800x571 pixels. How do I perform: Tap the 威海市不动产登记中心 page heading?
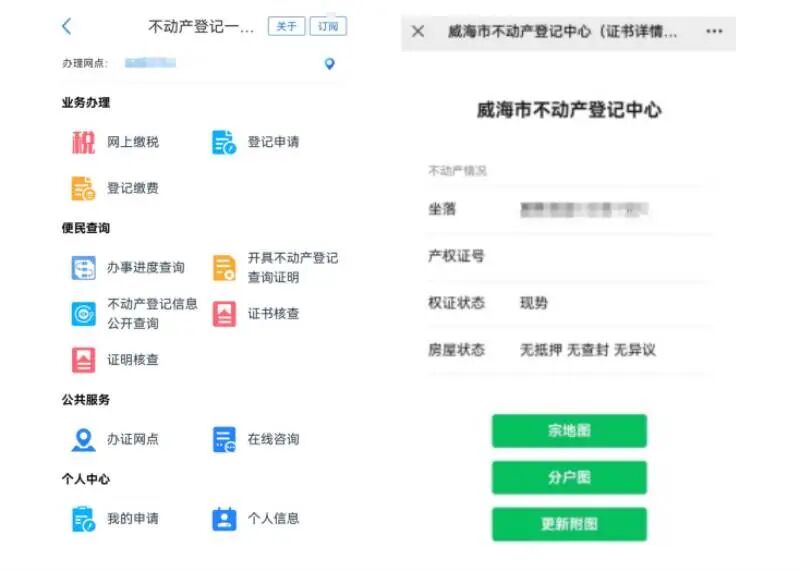tap(569, 110)
